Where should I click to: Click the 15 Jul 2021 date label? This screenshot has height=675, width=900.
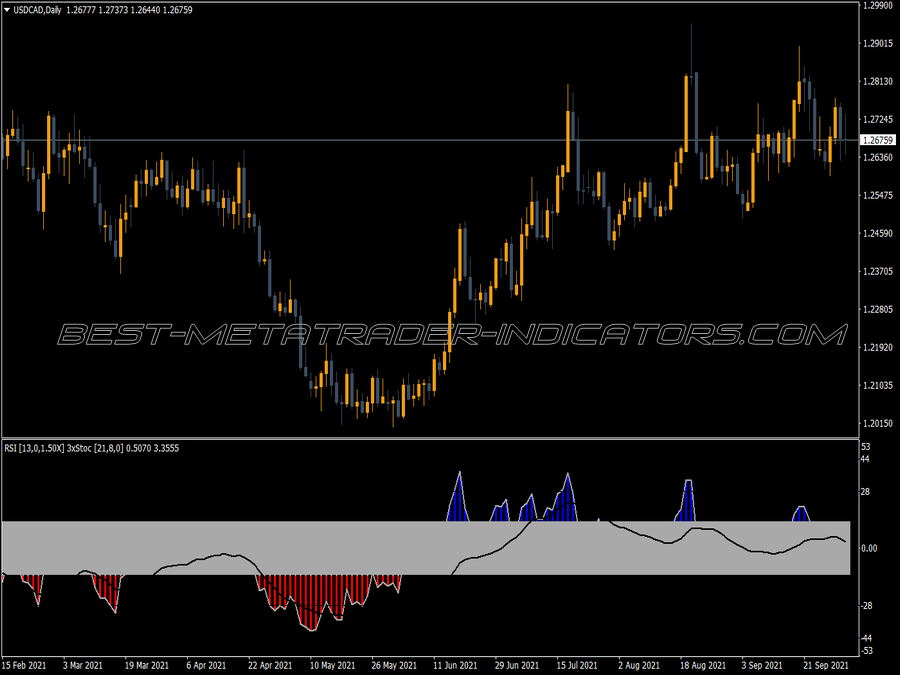pyautogui.click(x=579, y=665)
